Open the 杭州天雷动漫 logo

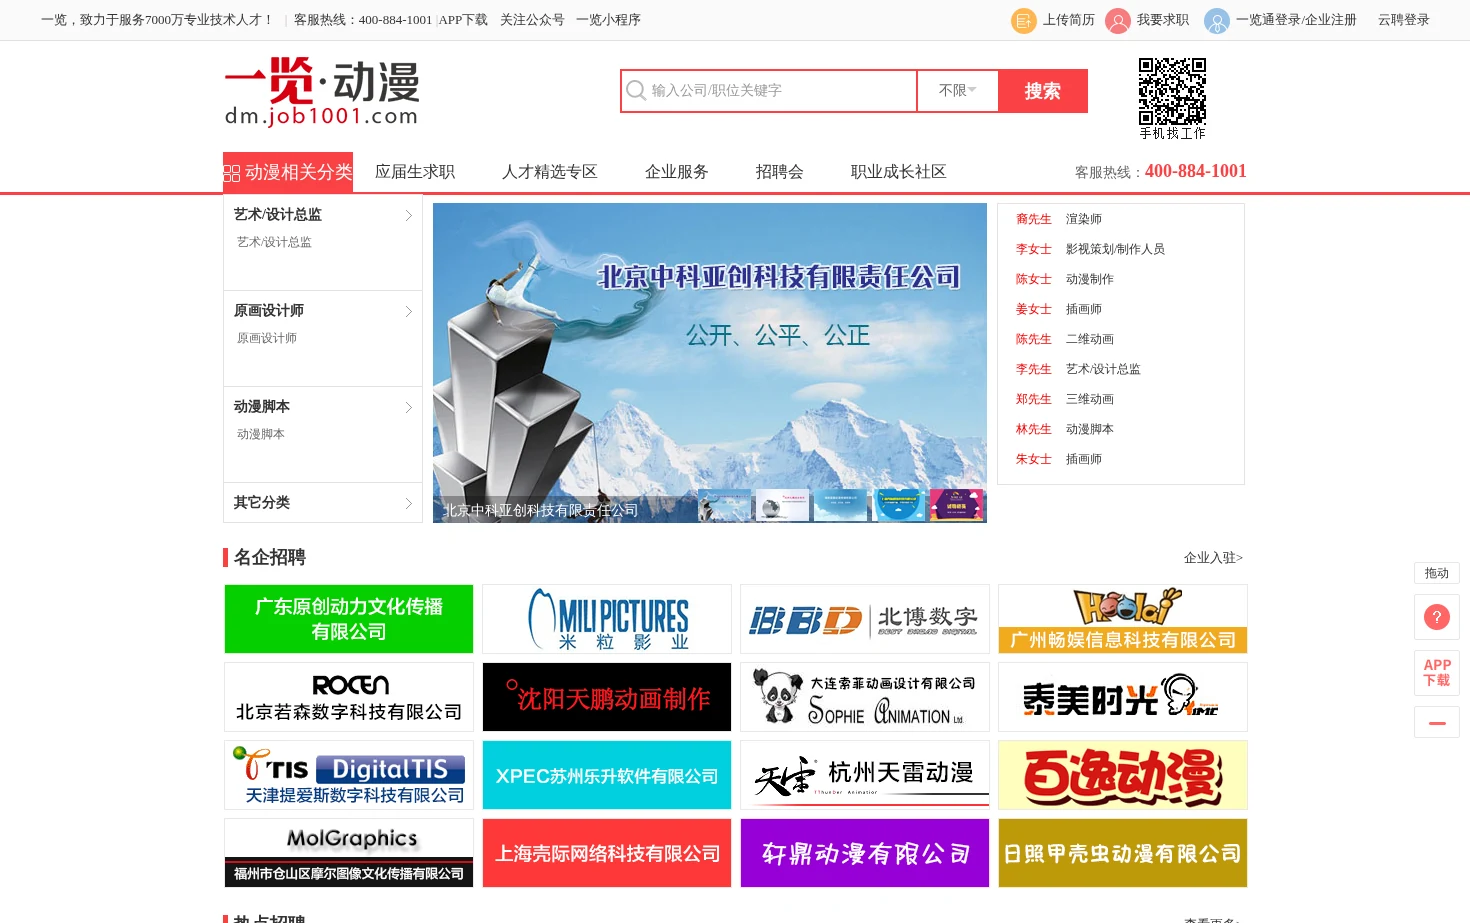[x=865, y=775]
